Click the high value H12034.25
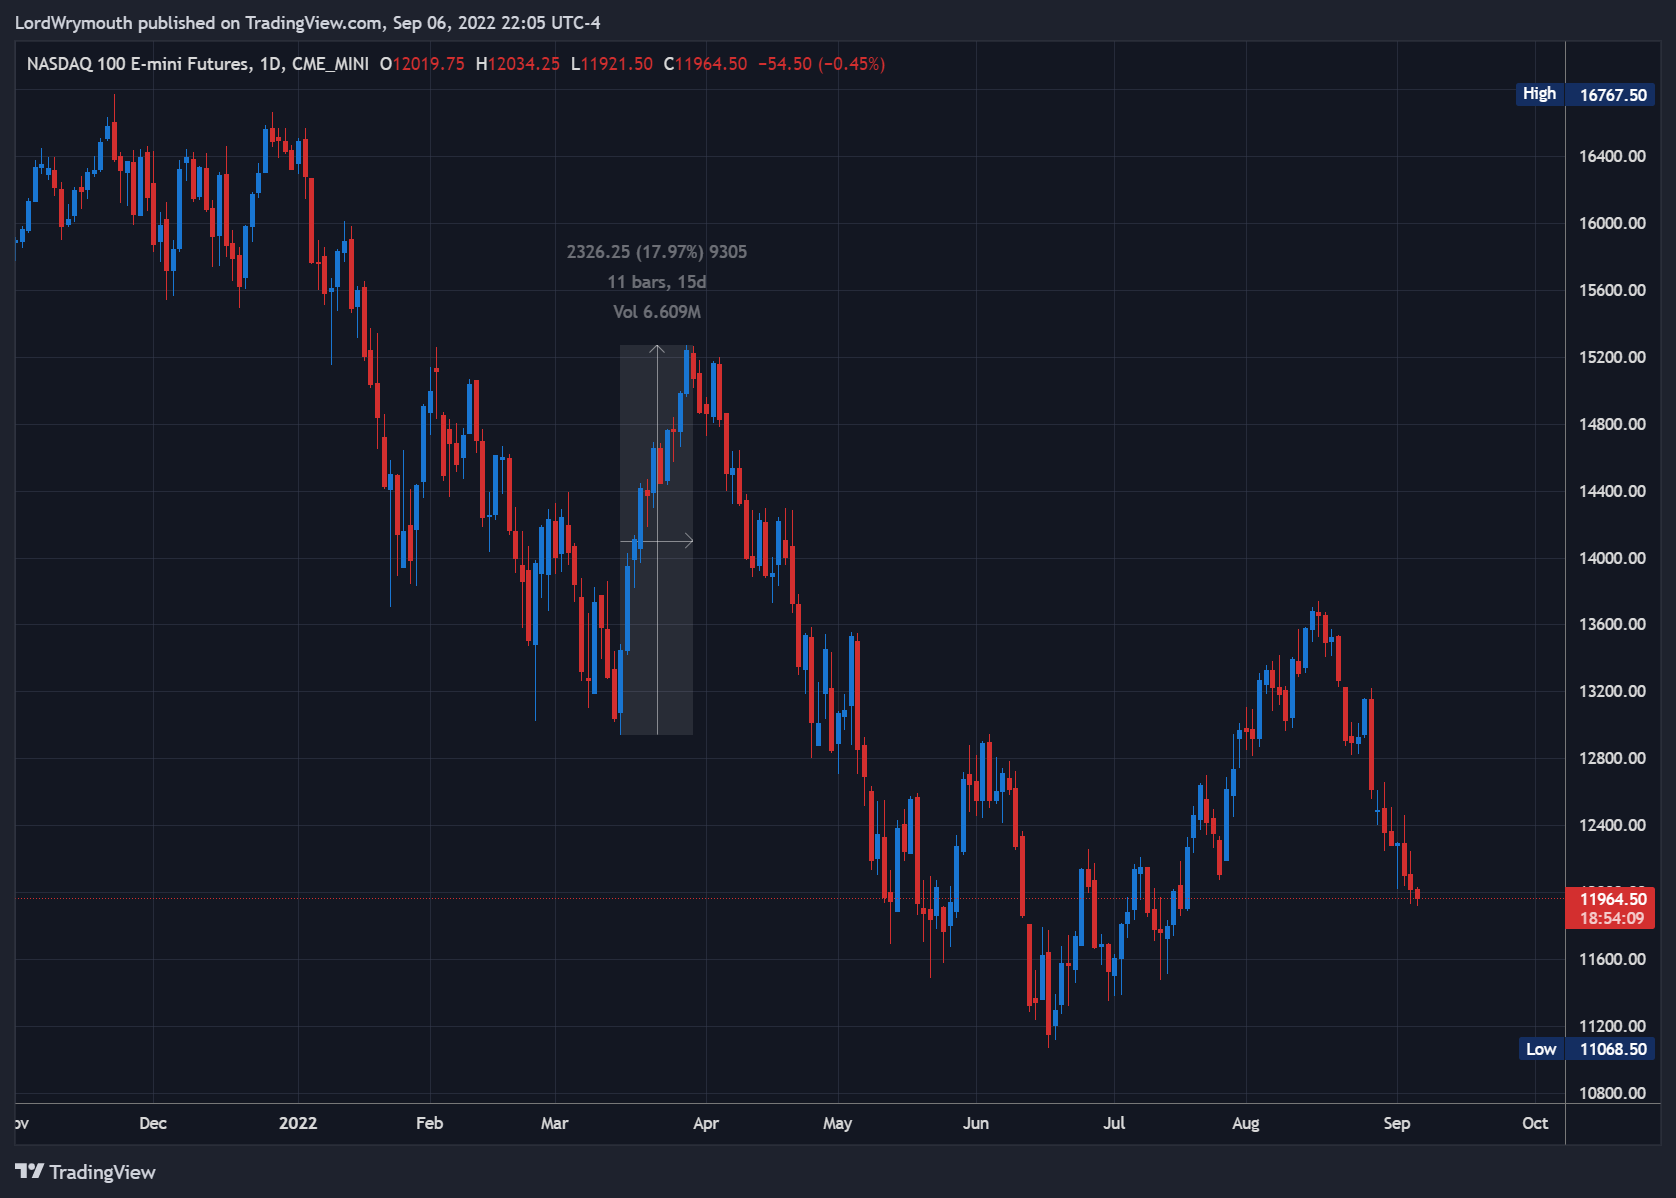 518,64
